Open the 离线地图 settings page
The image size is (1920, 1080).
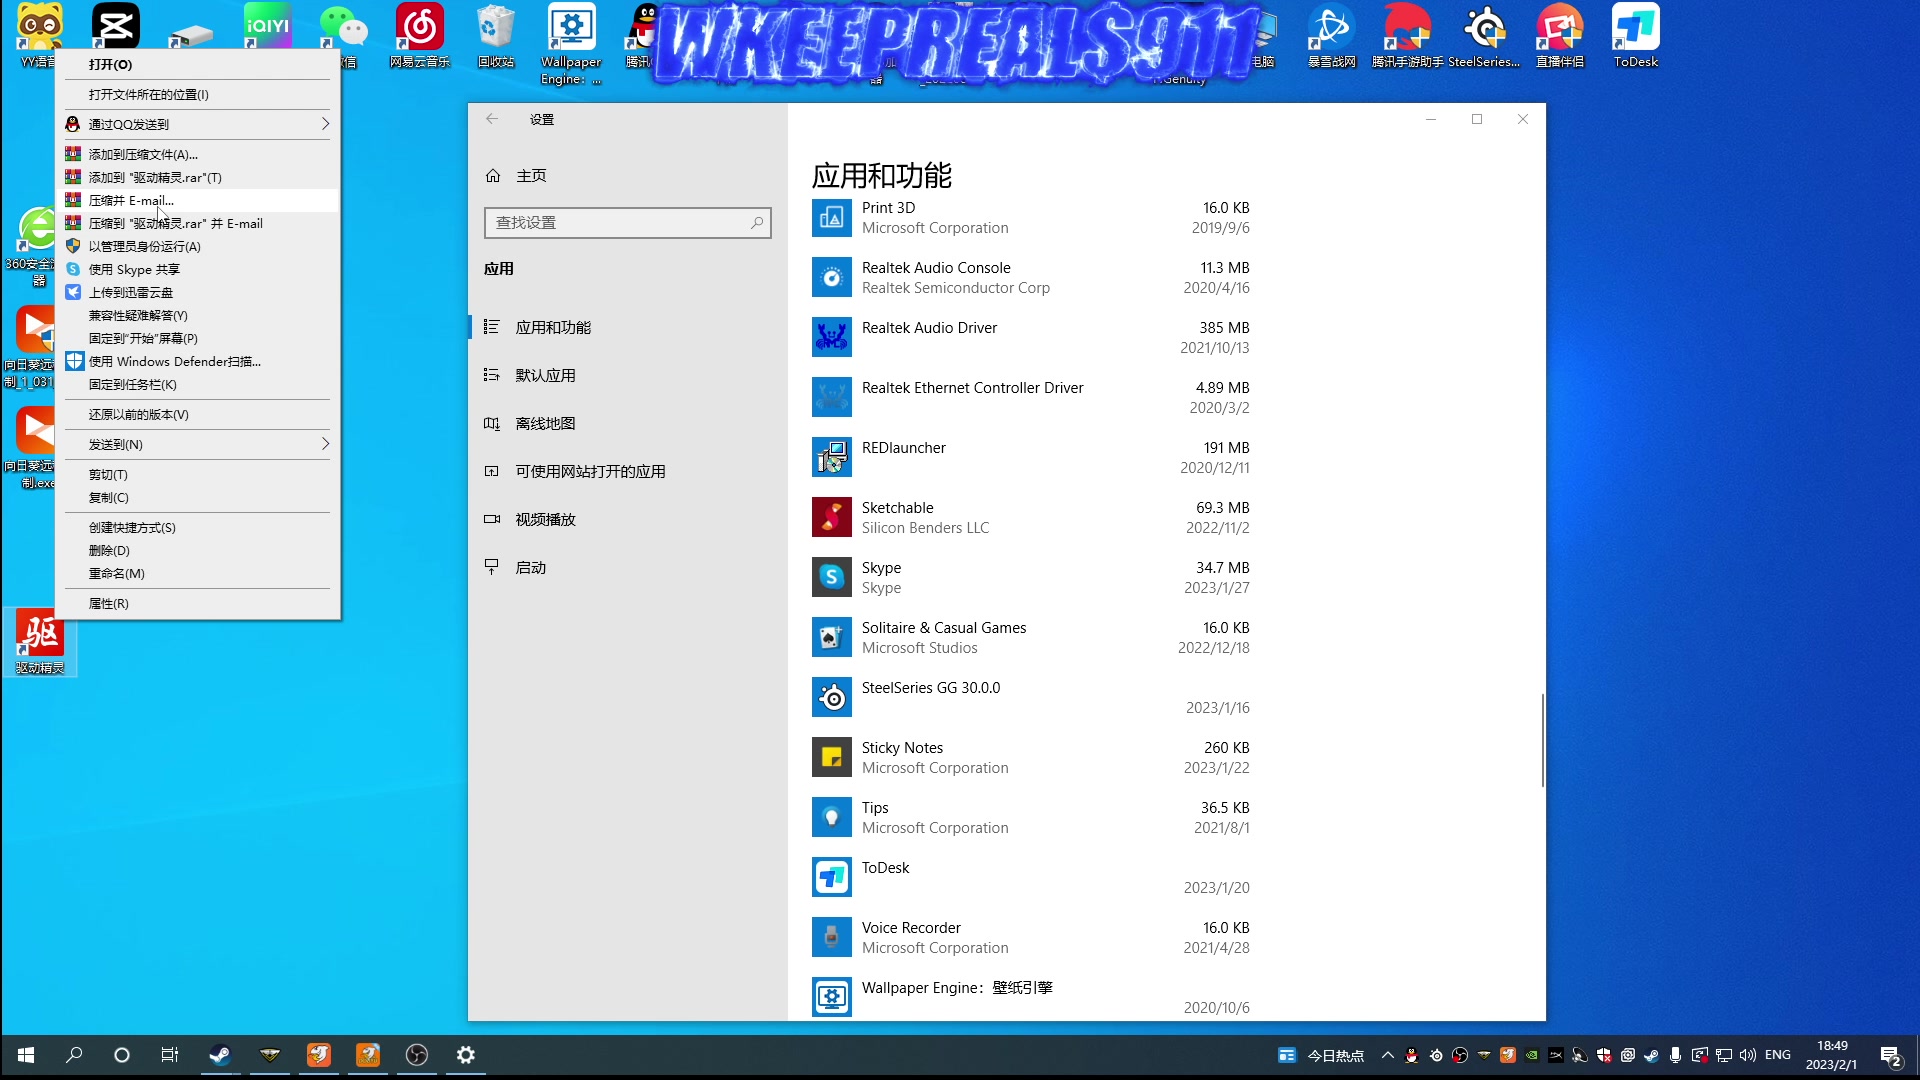tap(628, 423)
